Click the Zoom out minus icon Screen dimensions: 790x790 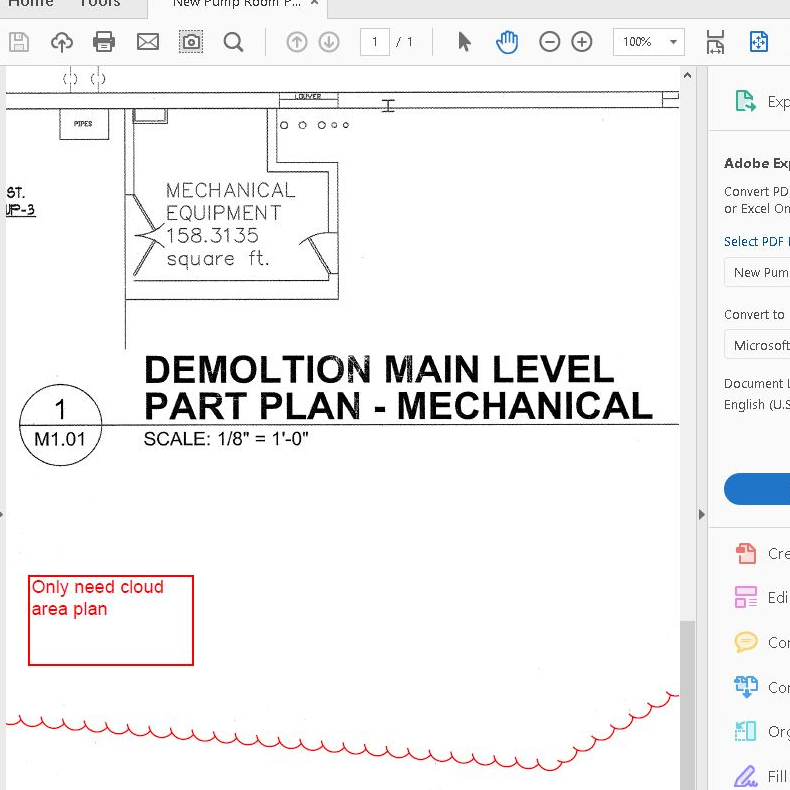pyautogui.click(x=549, y=42)
